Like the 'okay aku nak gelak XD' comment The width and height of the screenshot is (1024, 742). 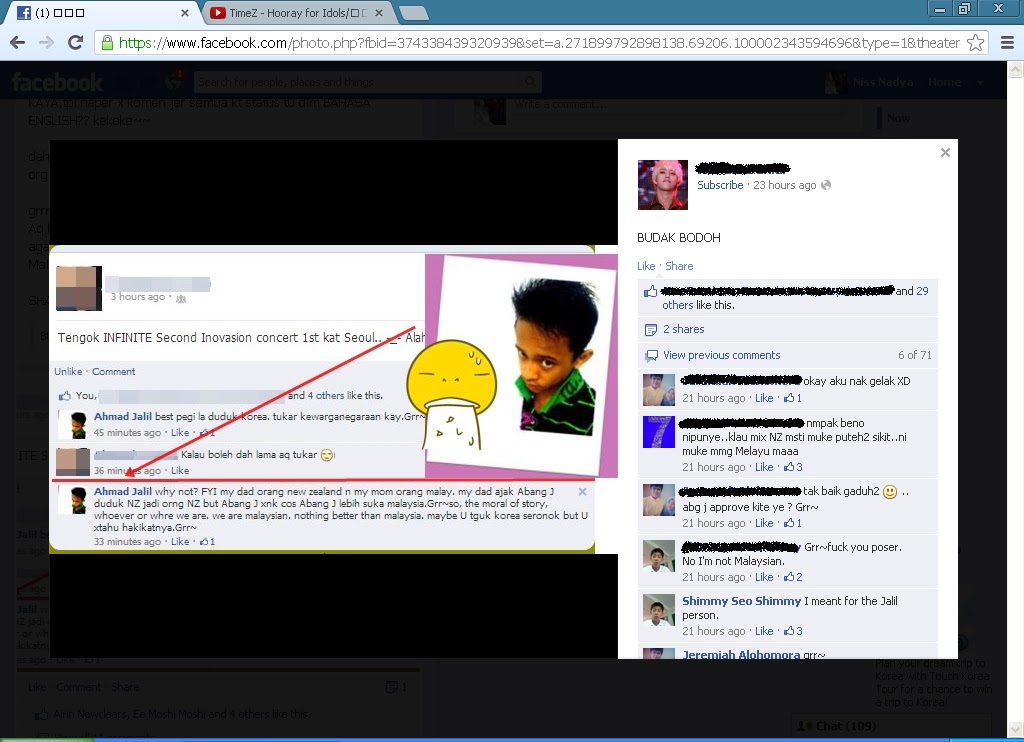(764, 398)
